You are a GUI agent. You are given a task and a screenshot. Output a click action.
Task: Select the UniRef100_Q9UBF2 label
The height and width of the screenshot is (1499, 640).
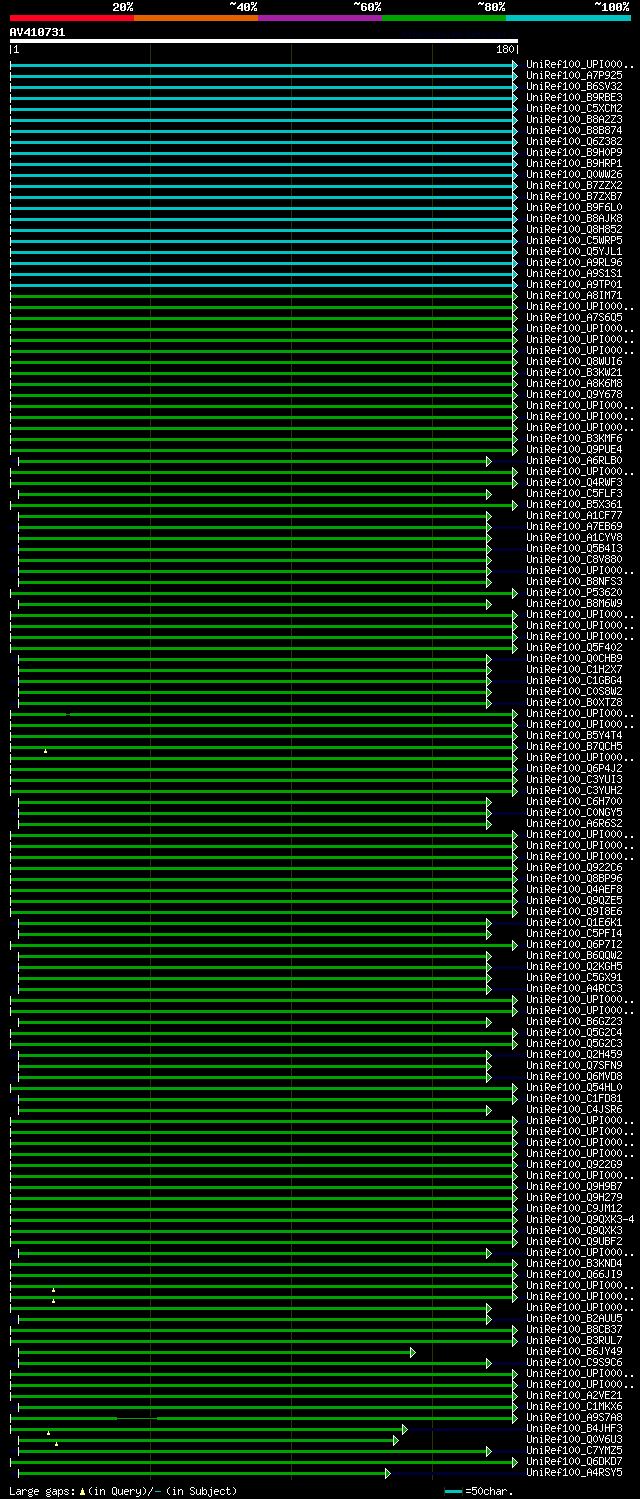pyautogui.click(x=574, y=1241)
